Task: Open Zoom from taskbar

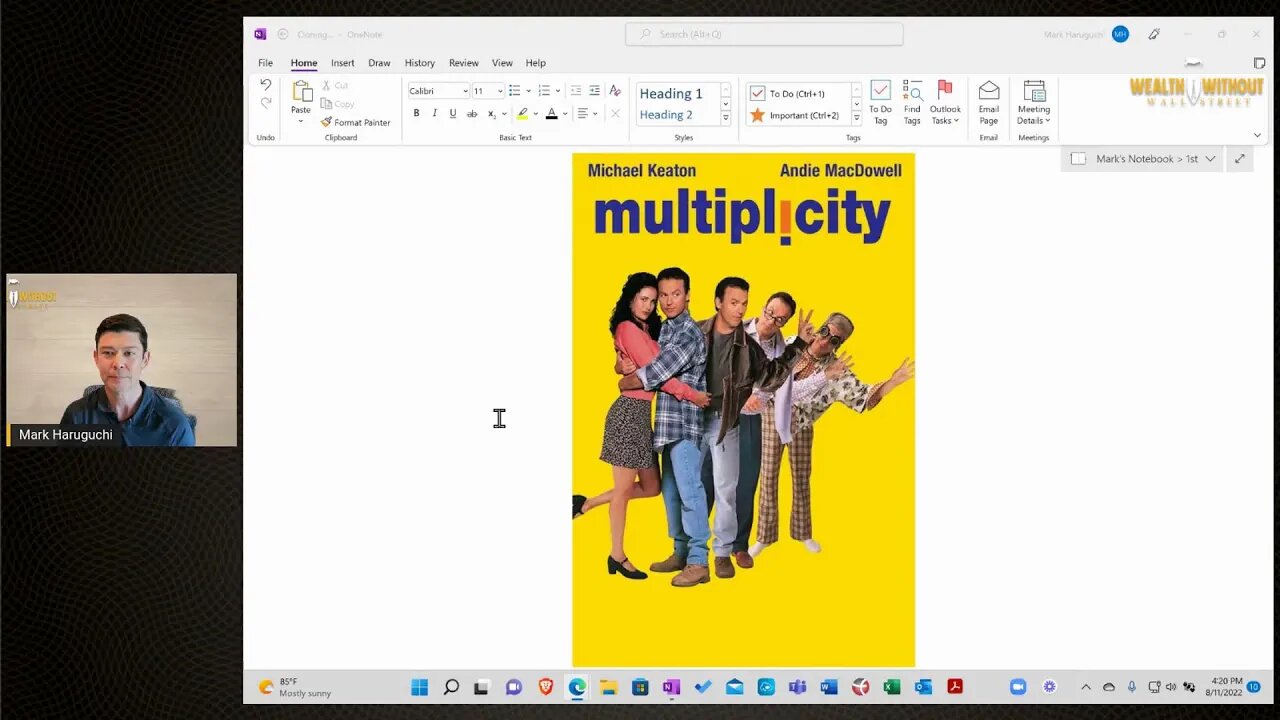Action: (x=1018, y=687)
